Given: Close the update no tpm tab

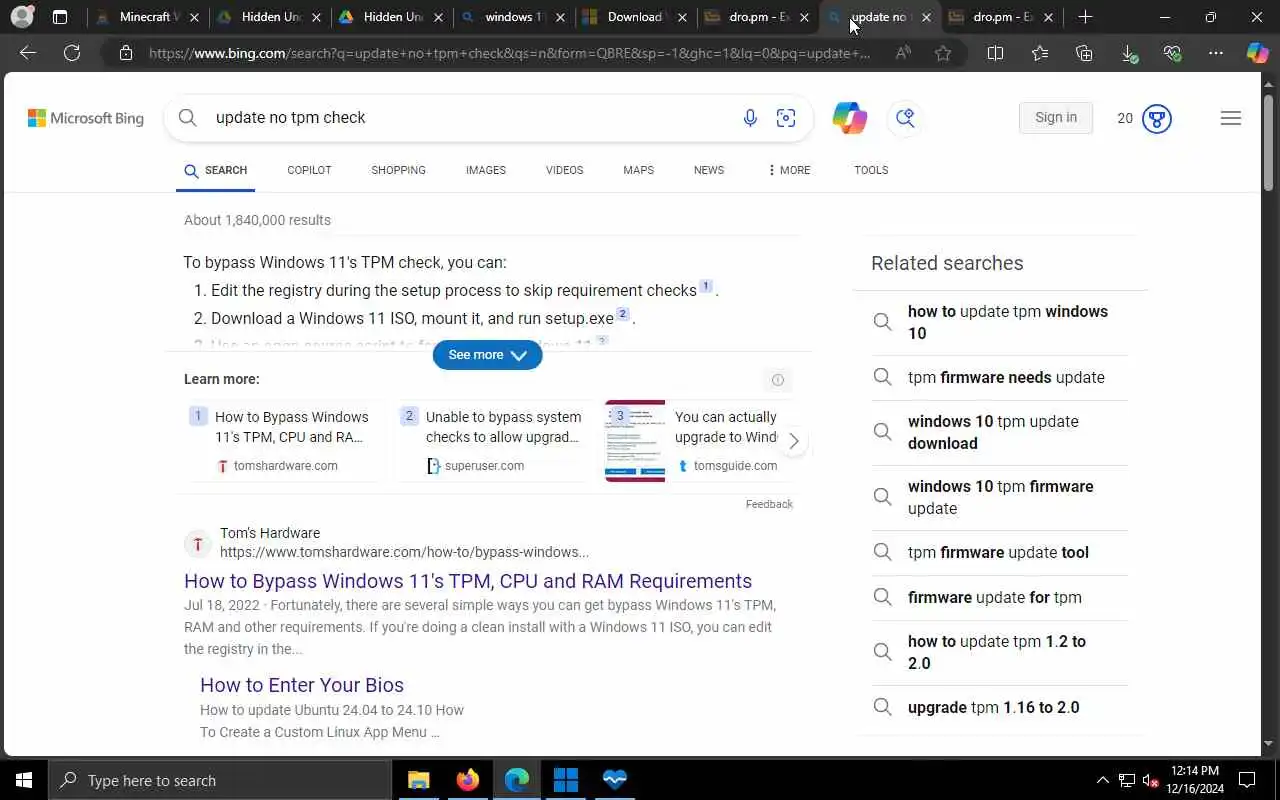Looking at the screenshot, I should pos(926,17).
